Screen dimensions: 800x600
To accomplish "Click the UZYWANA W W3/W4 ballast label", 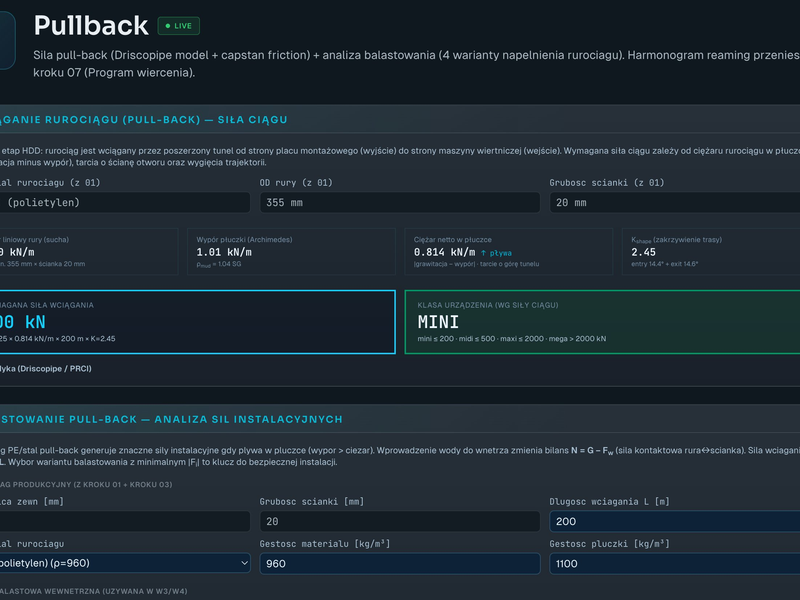I will [94, 591].
